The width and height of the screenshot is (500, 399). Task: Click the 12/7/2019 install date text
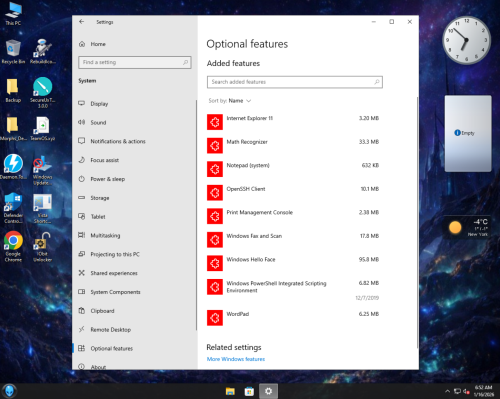click(367, 298)
